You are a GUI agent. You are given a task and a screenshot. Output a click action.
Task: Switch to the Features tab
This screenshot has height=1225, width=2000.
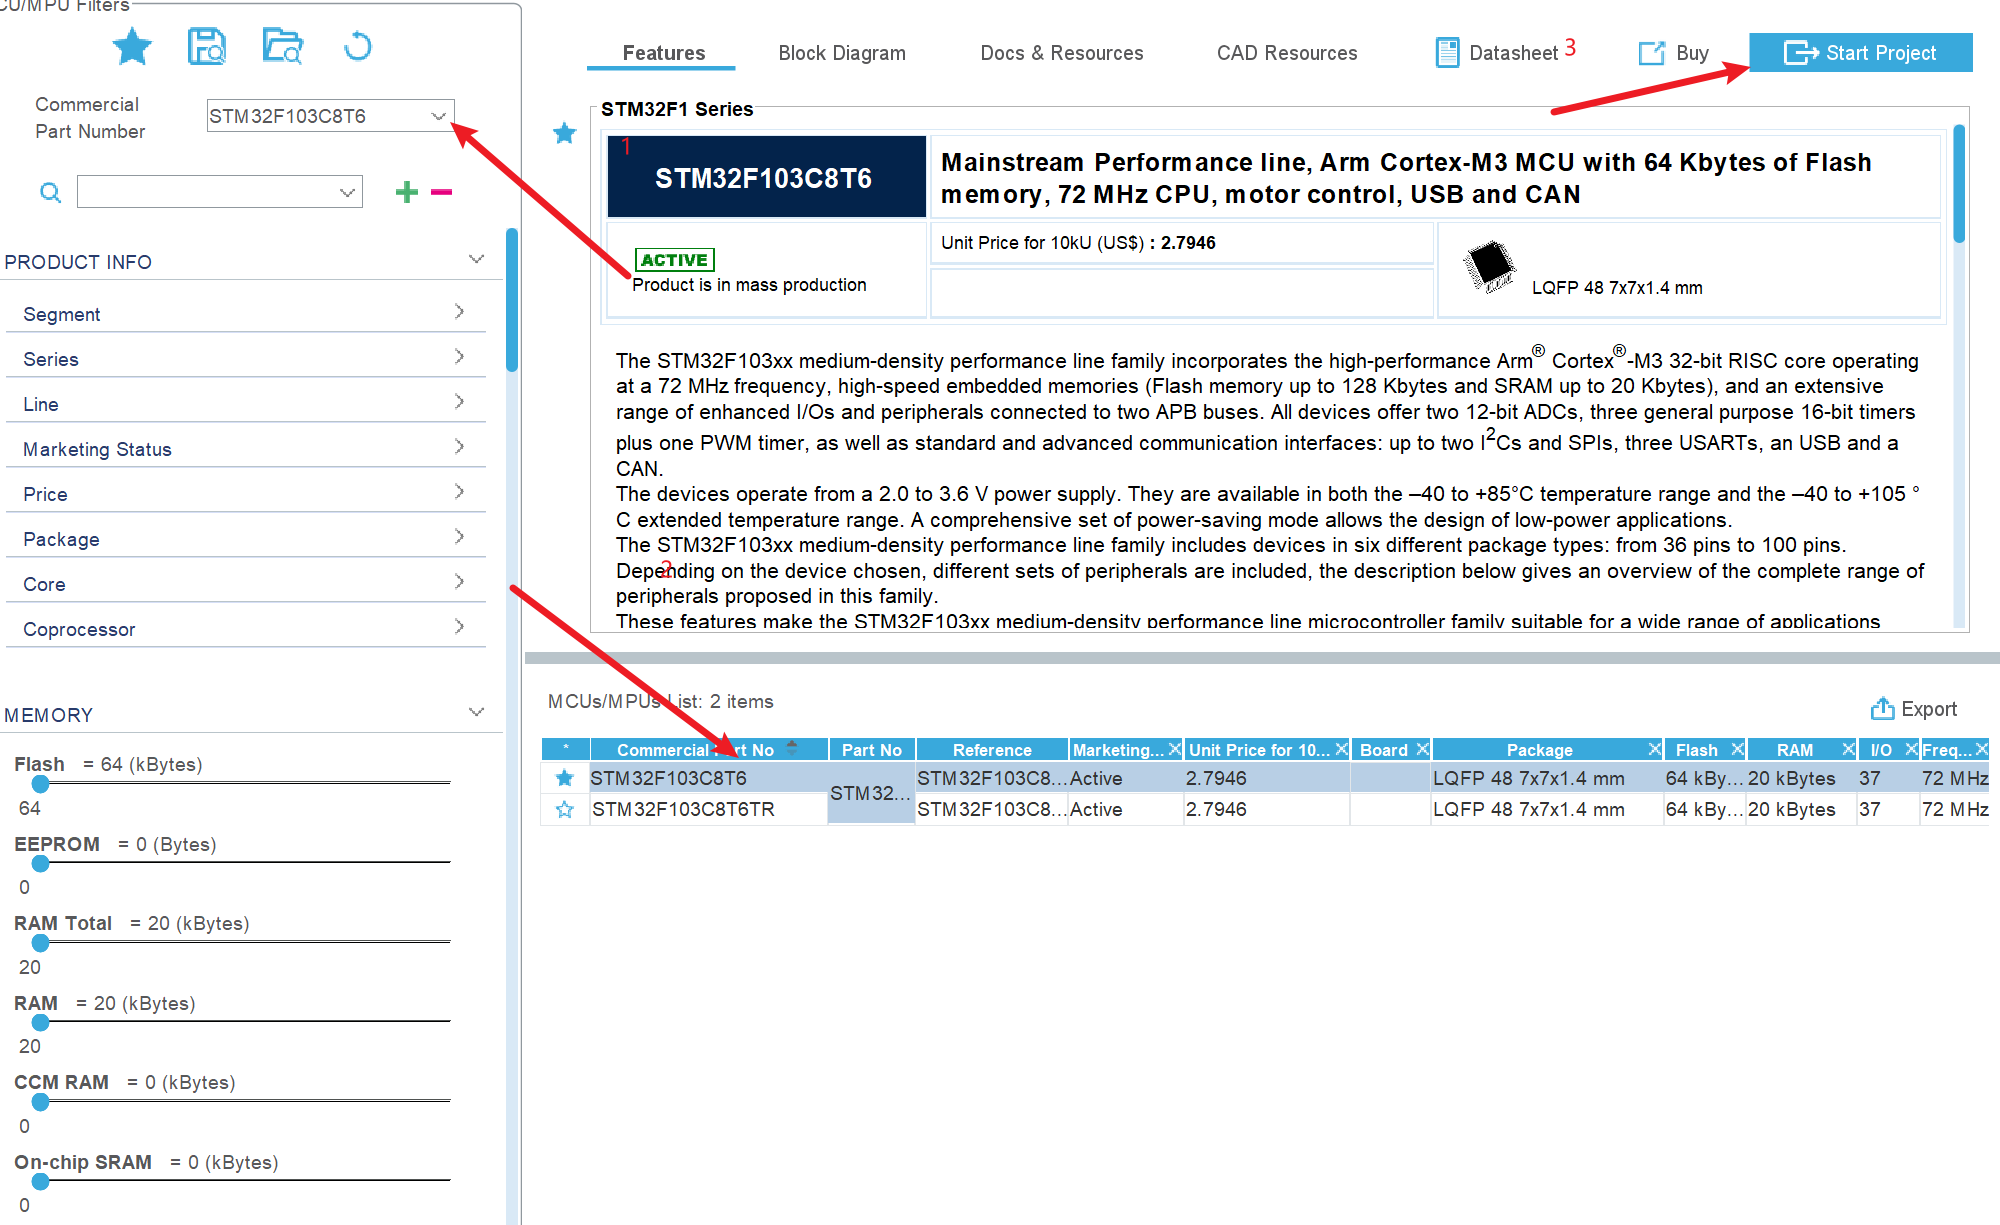663,53
